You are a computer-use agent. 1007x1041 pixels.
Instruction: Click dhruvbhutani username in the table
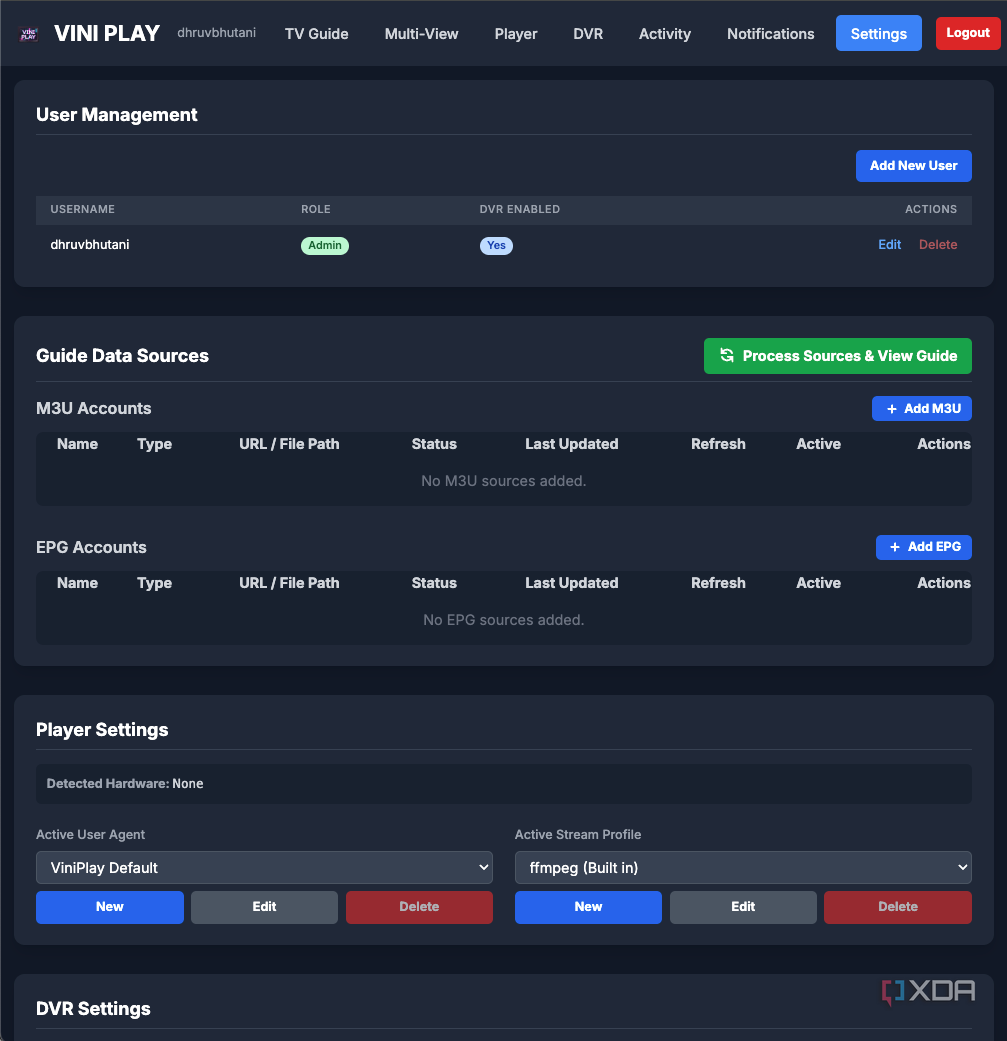point(90,244)
